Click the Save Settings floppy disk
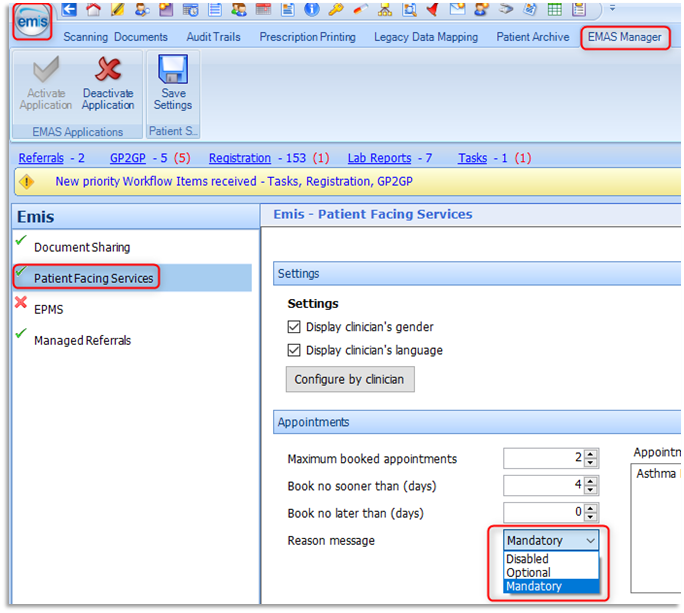This screenshot has width=684, height=613. click(173, 83)
